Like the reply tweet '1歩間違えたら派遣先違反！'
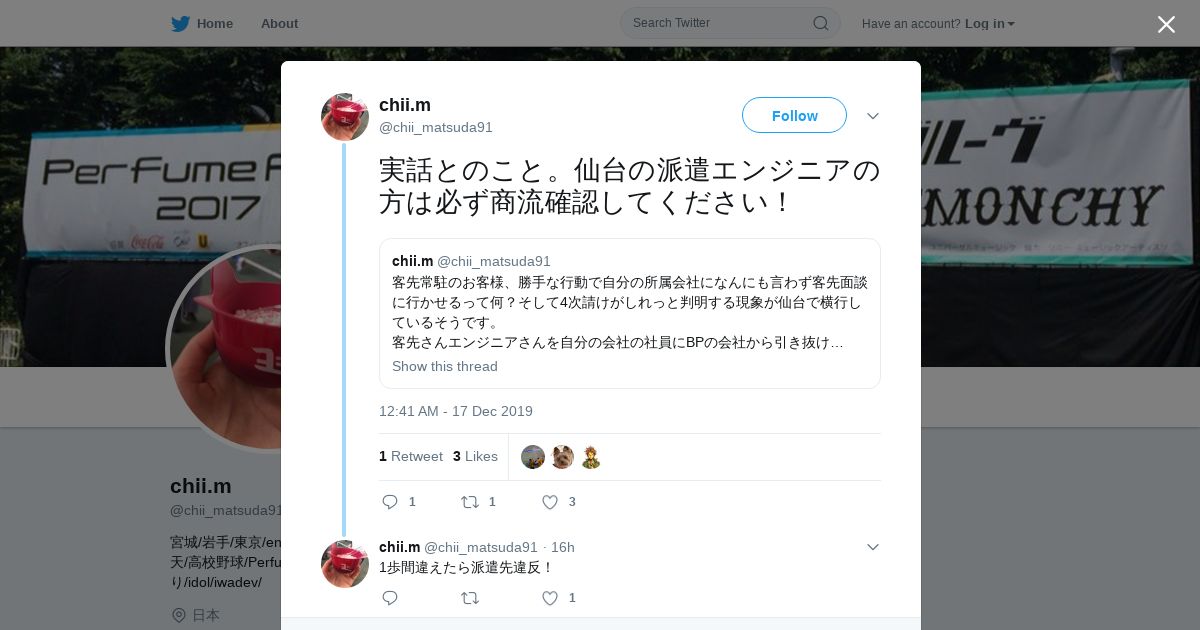1200x630 pixels. pos(549,598)
